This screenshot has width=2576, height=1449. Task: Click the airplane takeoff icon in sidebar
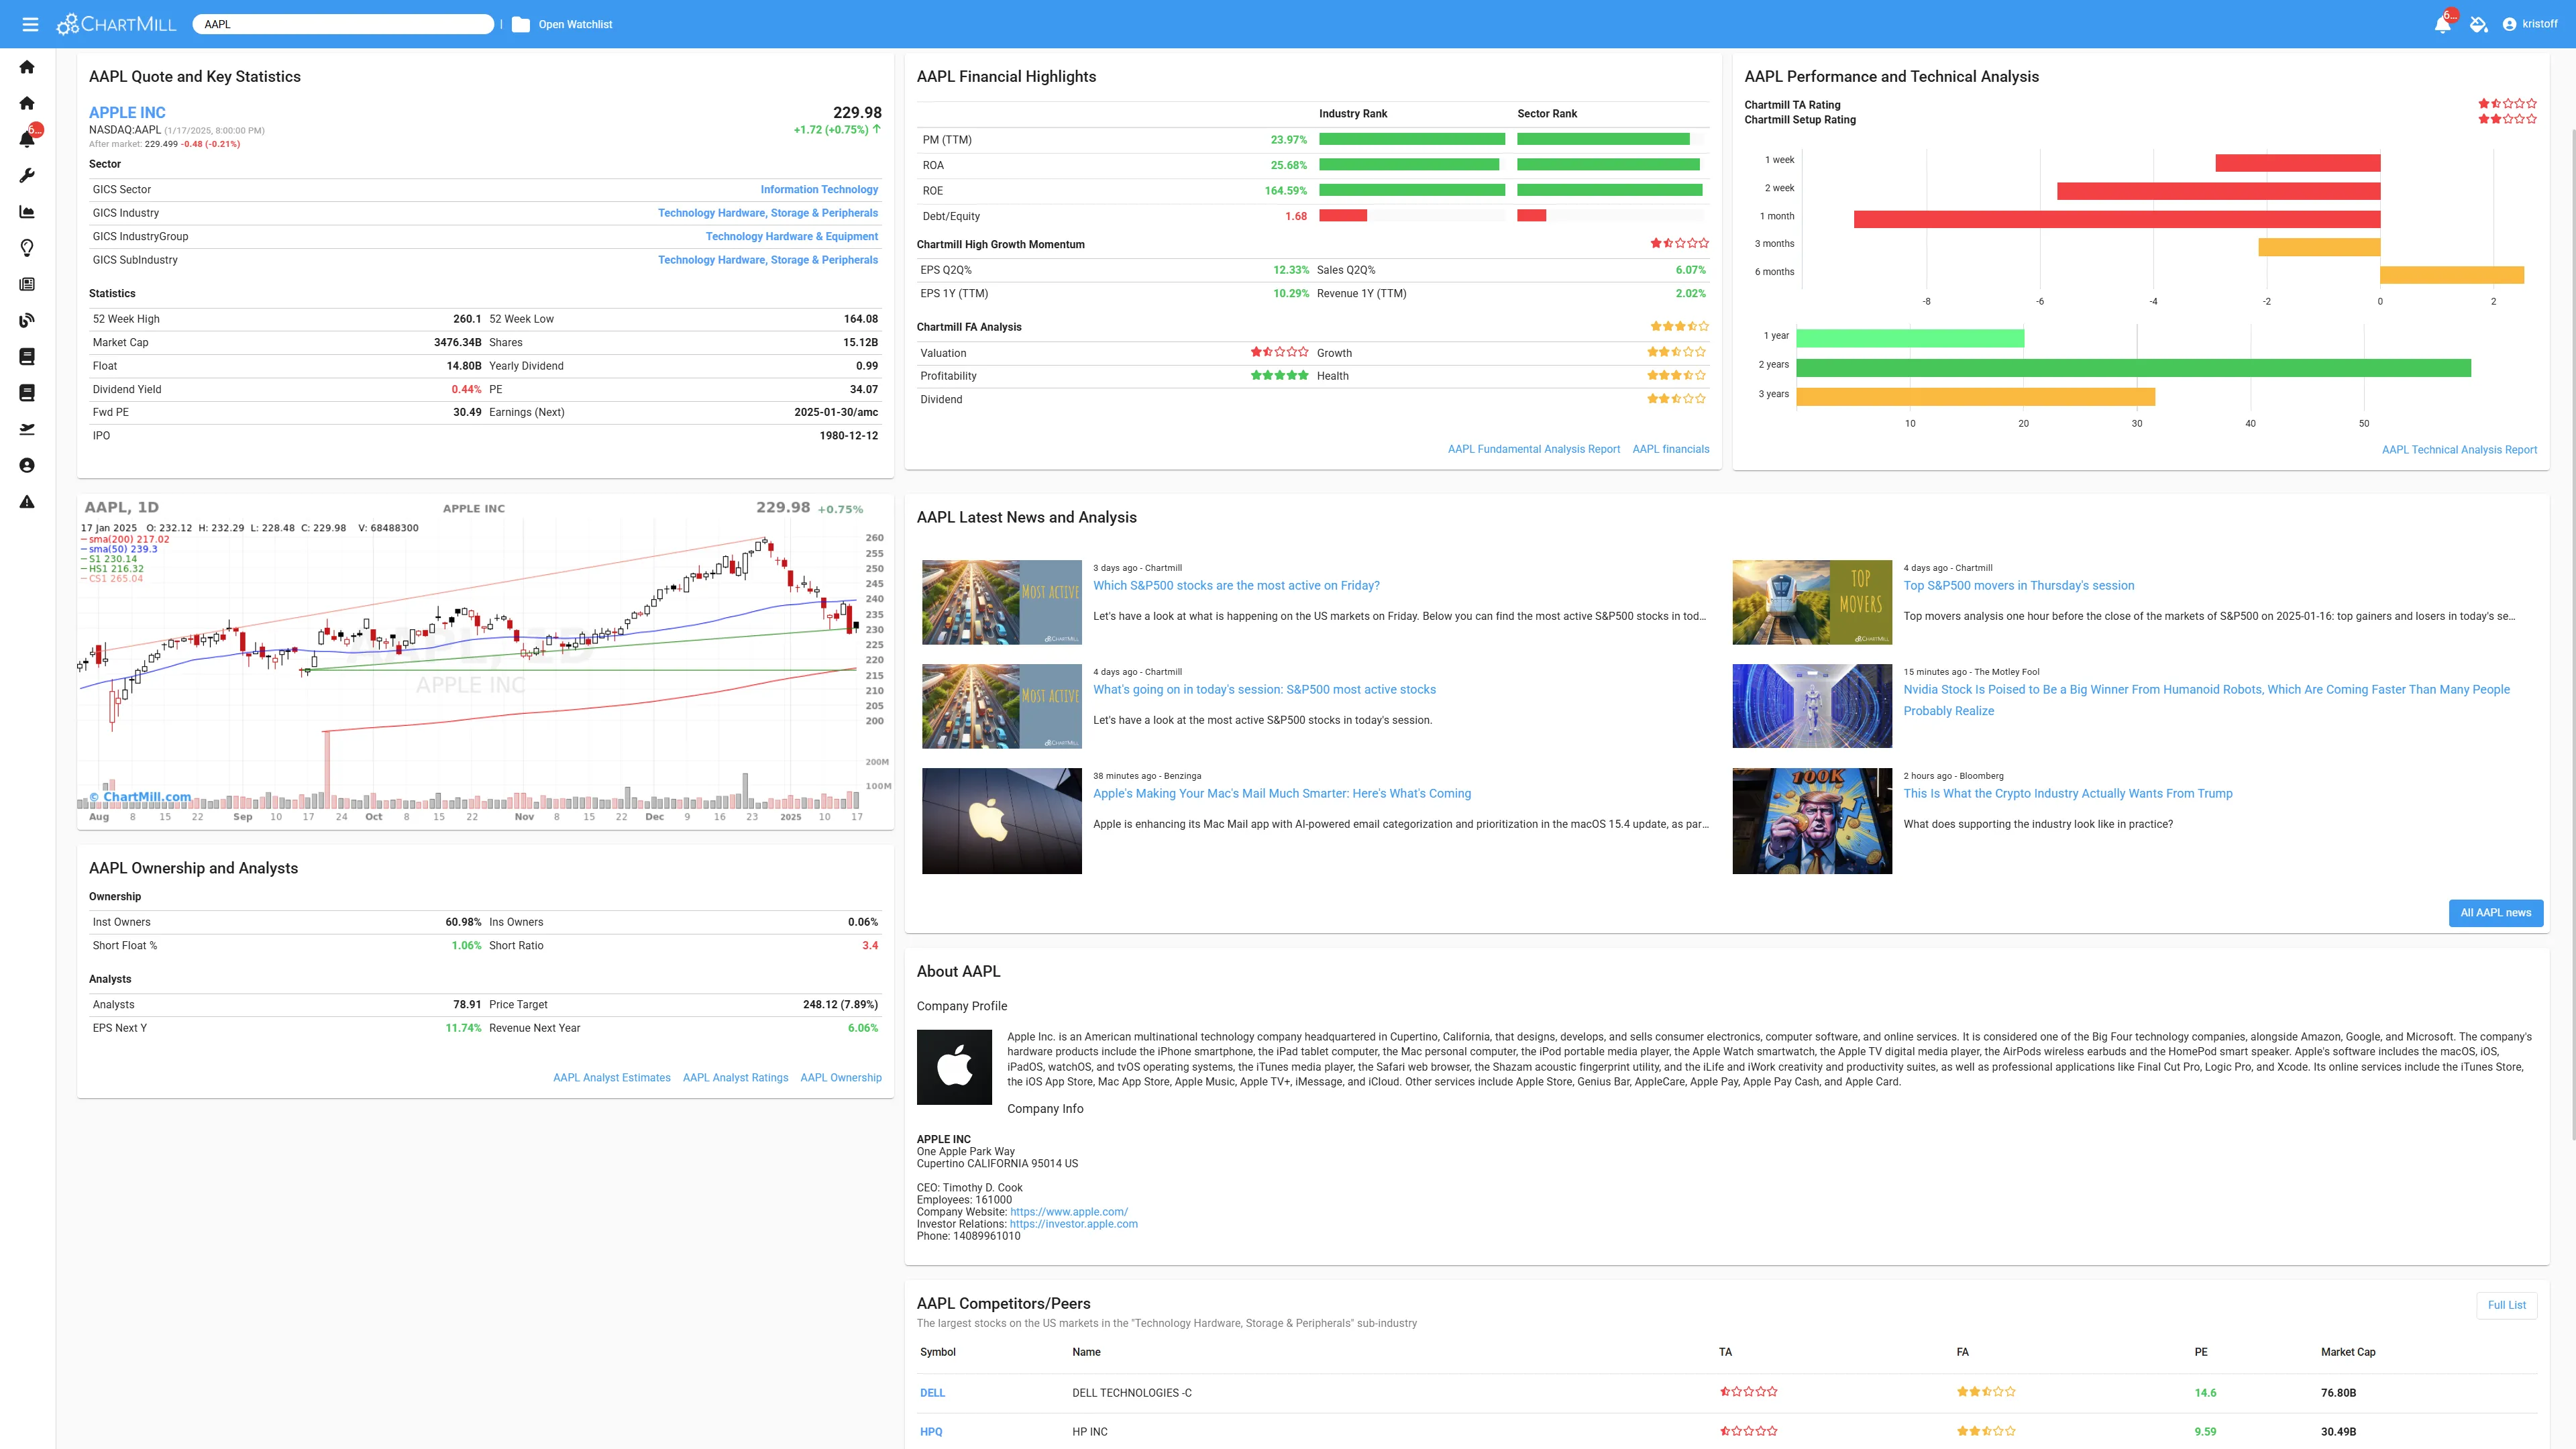(x=27, y=429)
